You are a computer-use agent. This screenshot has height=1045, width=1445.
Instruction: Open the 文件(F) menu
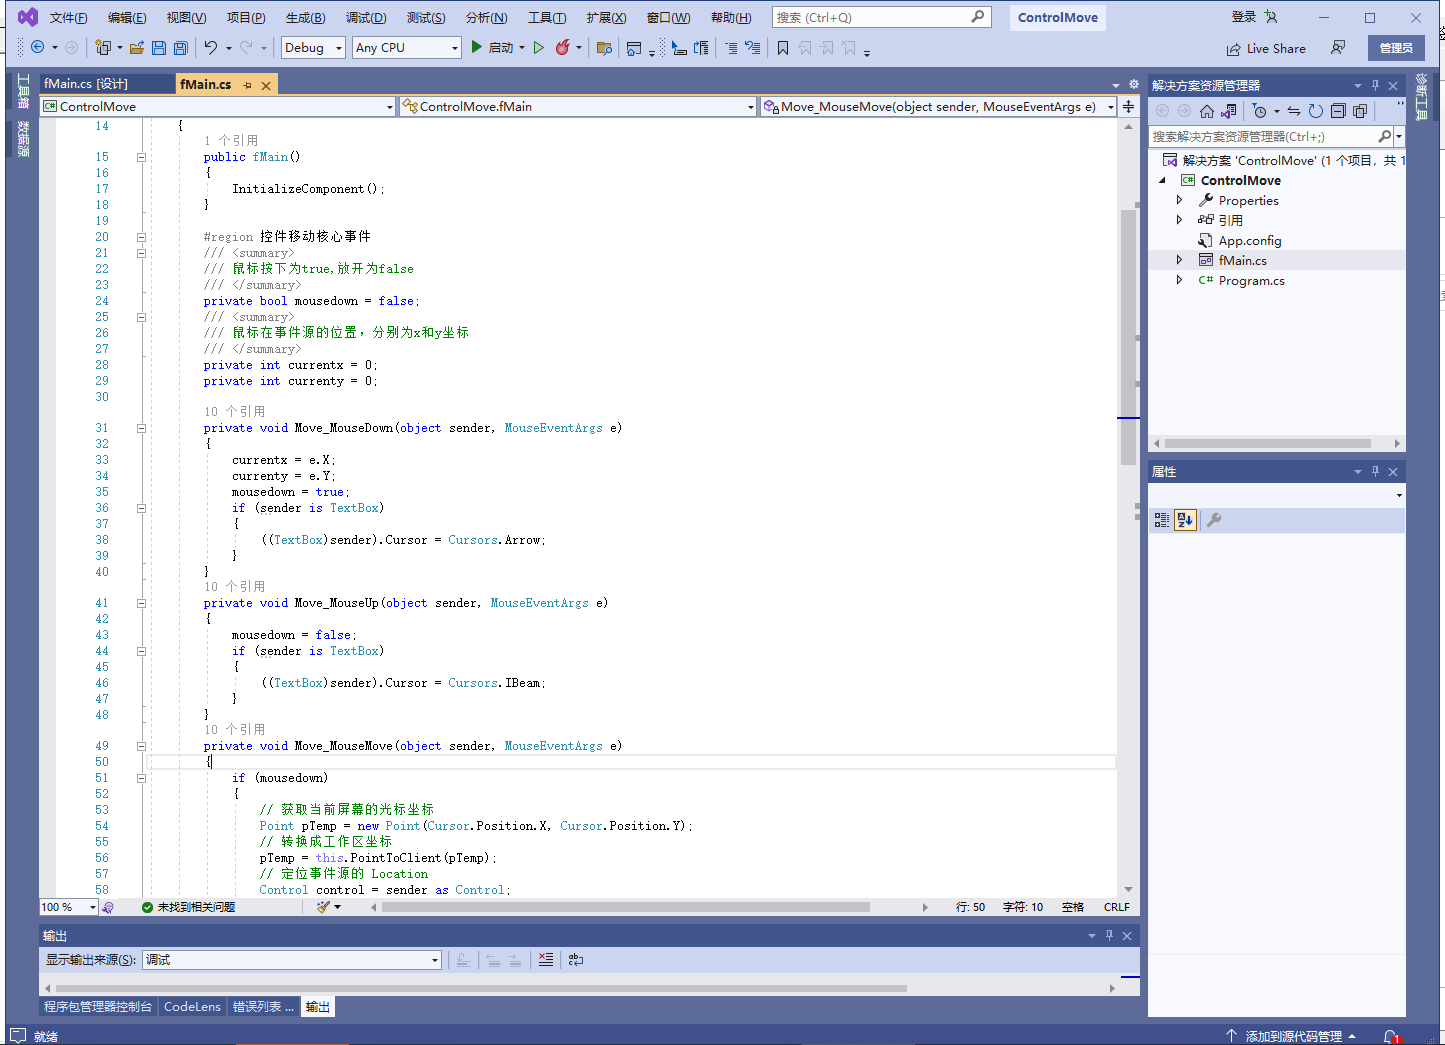(69, 18)
